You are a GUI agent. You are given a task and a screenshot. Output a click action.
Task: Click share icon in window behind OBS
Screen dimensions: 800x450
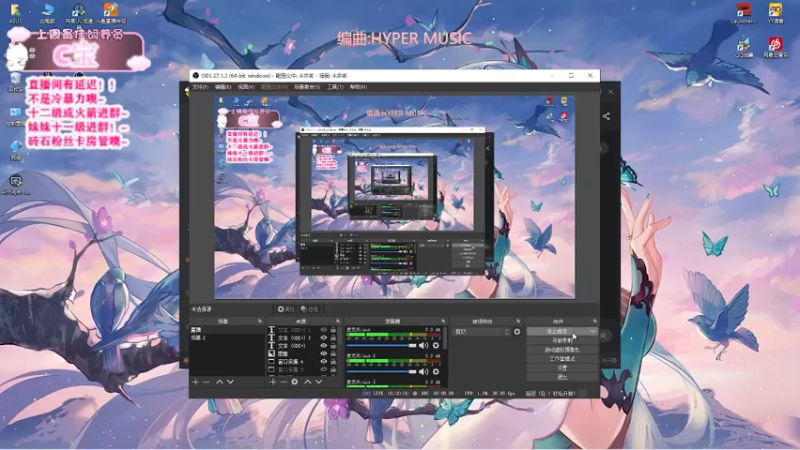pyautogui.click(x=606, y=116)
